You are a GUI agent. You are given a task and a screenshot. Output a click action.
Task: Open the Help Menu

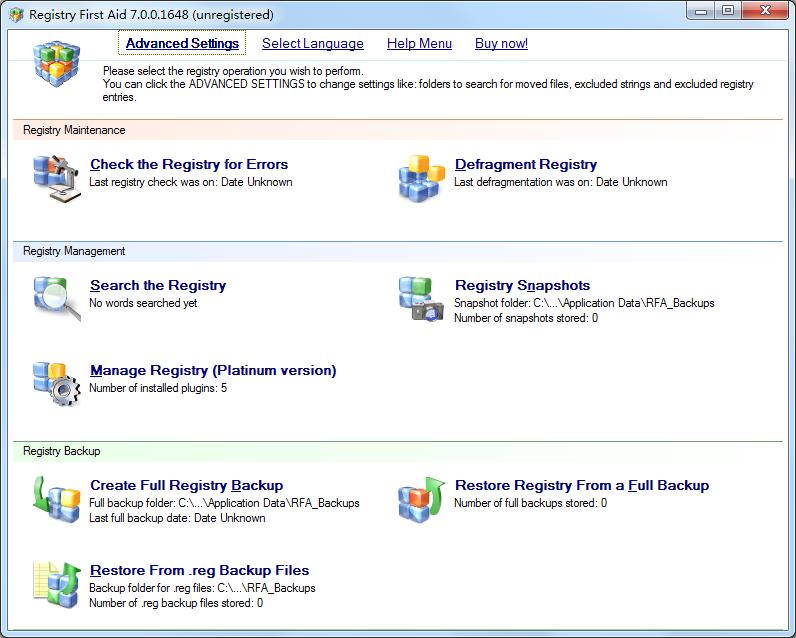[x=419, y=43]
